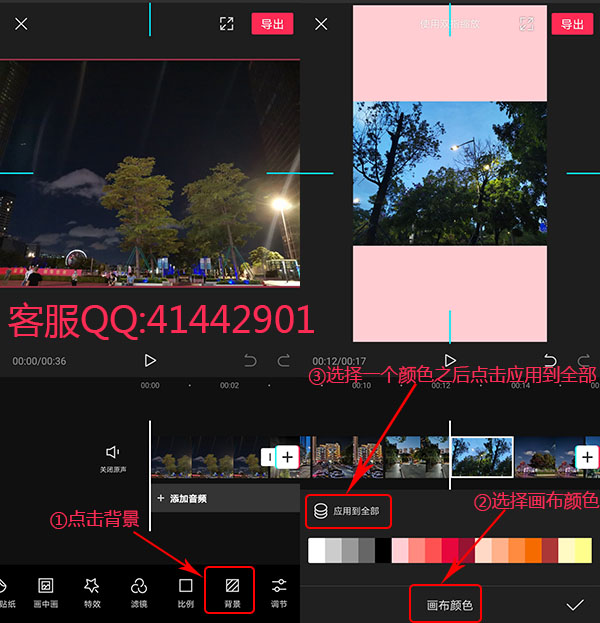Screen dimensions: 600x623
Task: Enter fullscreen preview in the night-scene editor
Action: (227, 24)
